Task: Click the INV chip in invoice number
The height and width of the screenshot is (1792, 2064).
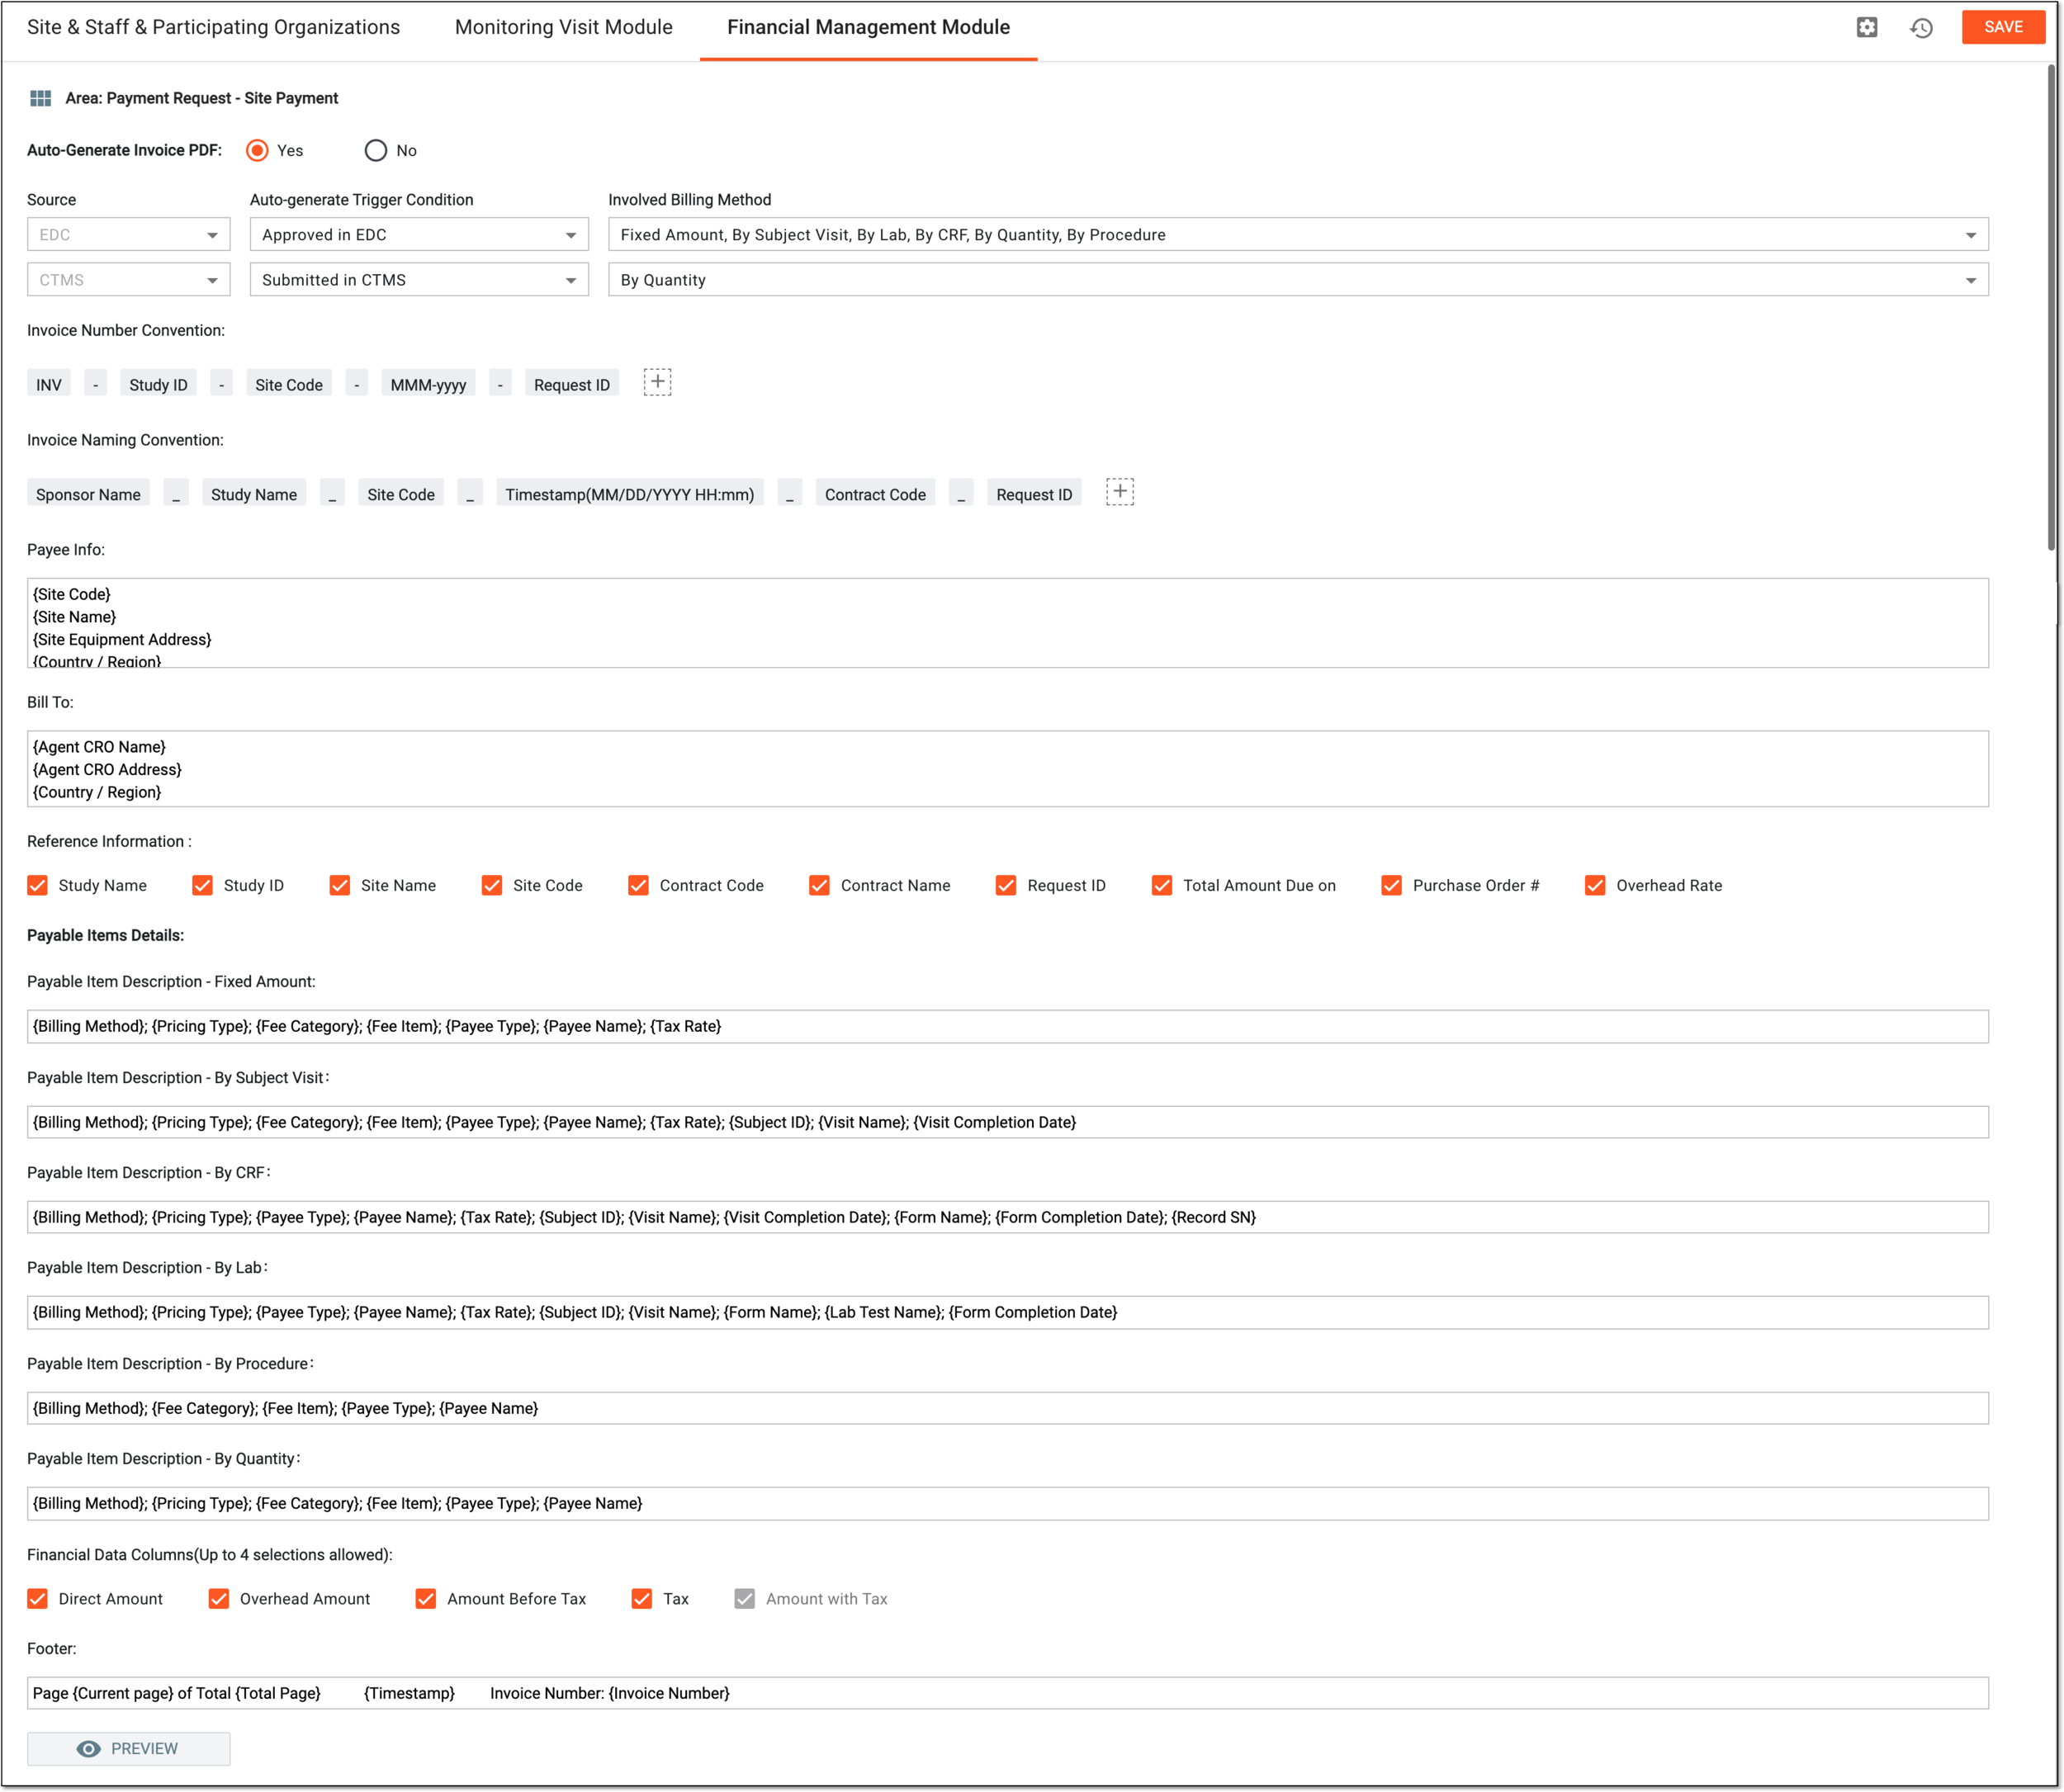Action: [49, 384]
